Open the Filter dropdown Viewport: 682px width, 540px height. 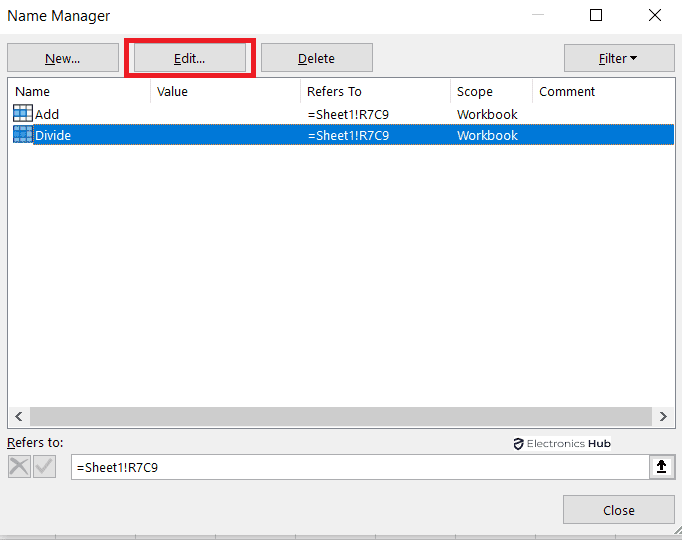pyautogui.click(x=618, y=58)
